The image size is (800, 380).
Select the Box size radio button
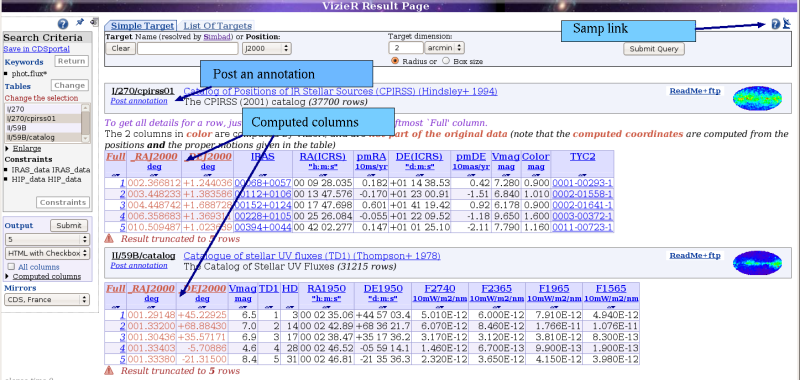[x=445, y=61]
